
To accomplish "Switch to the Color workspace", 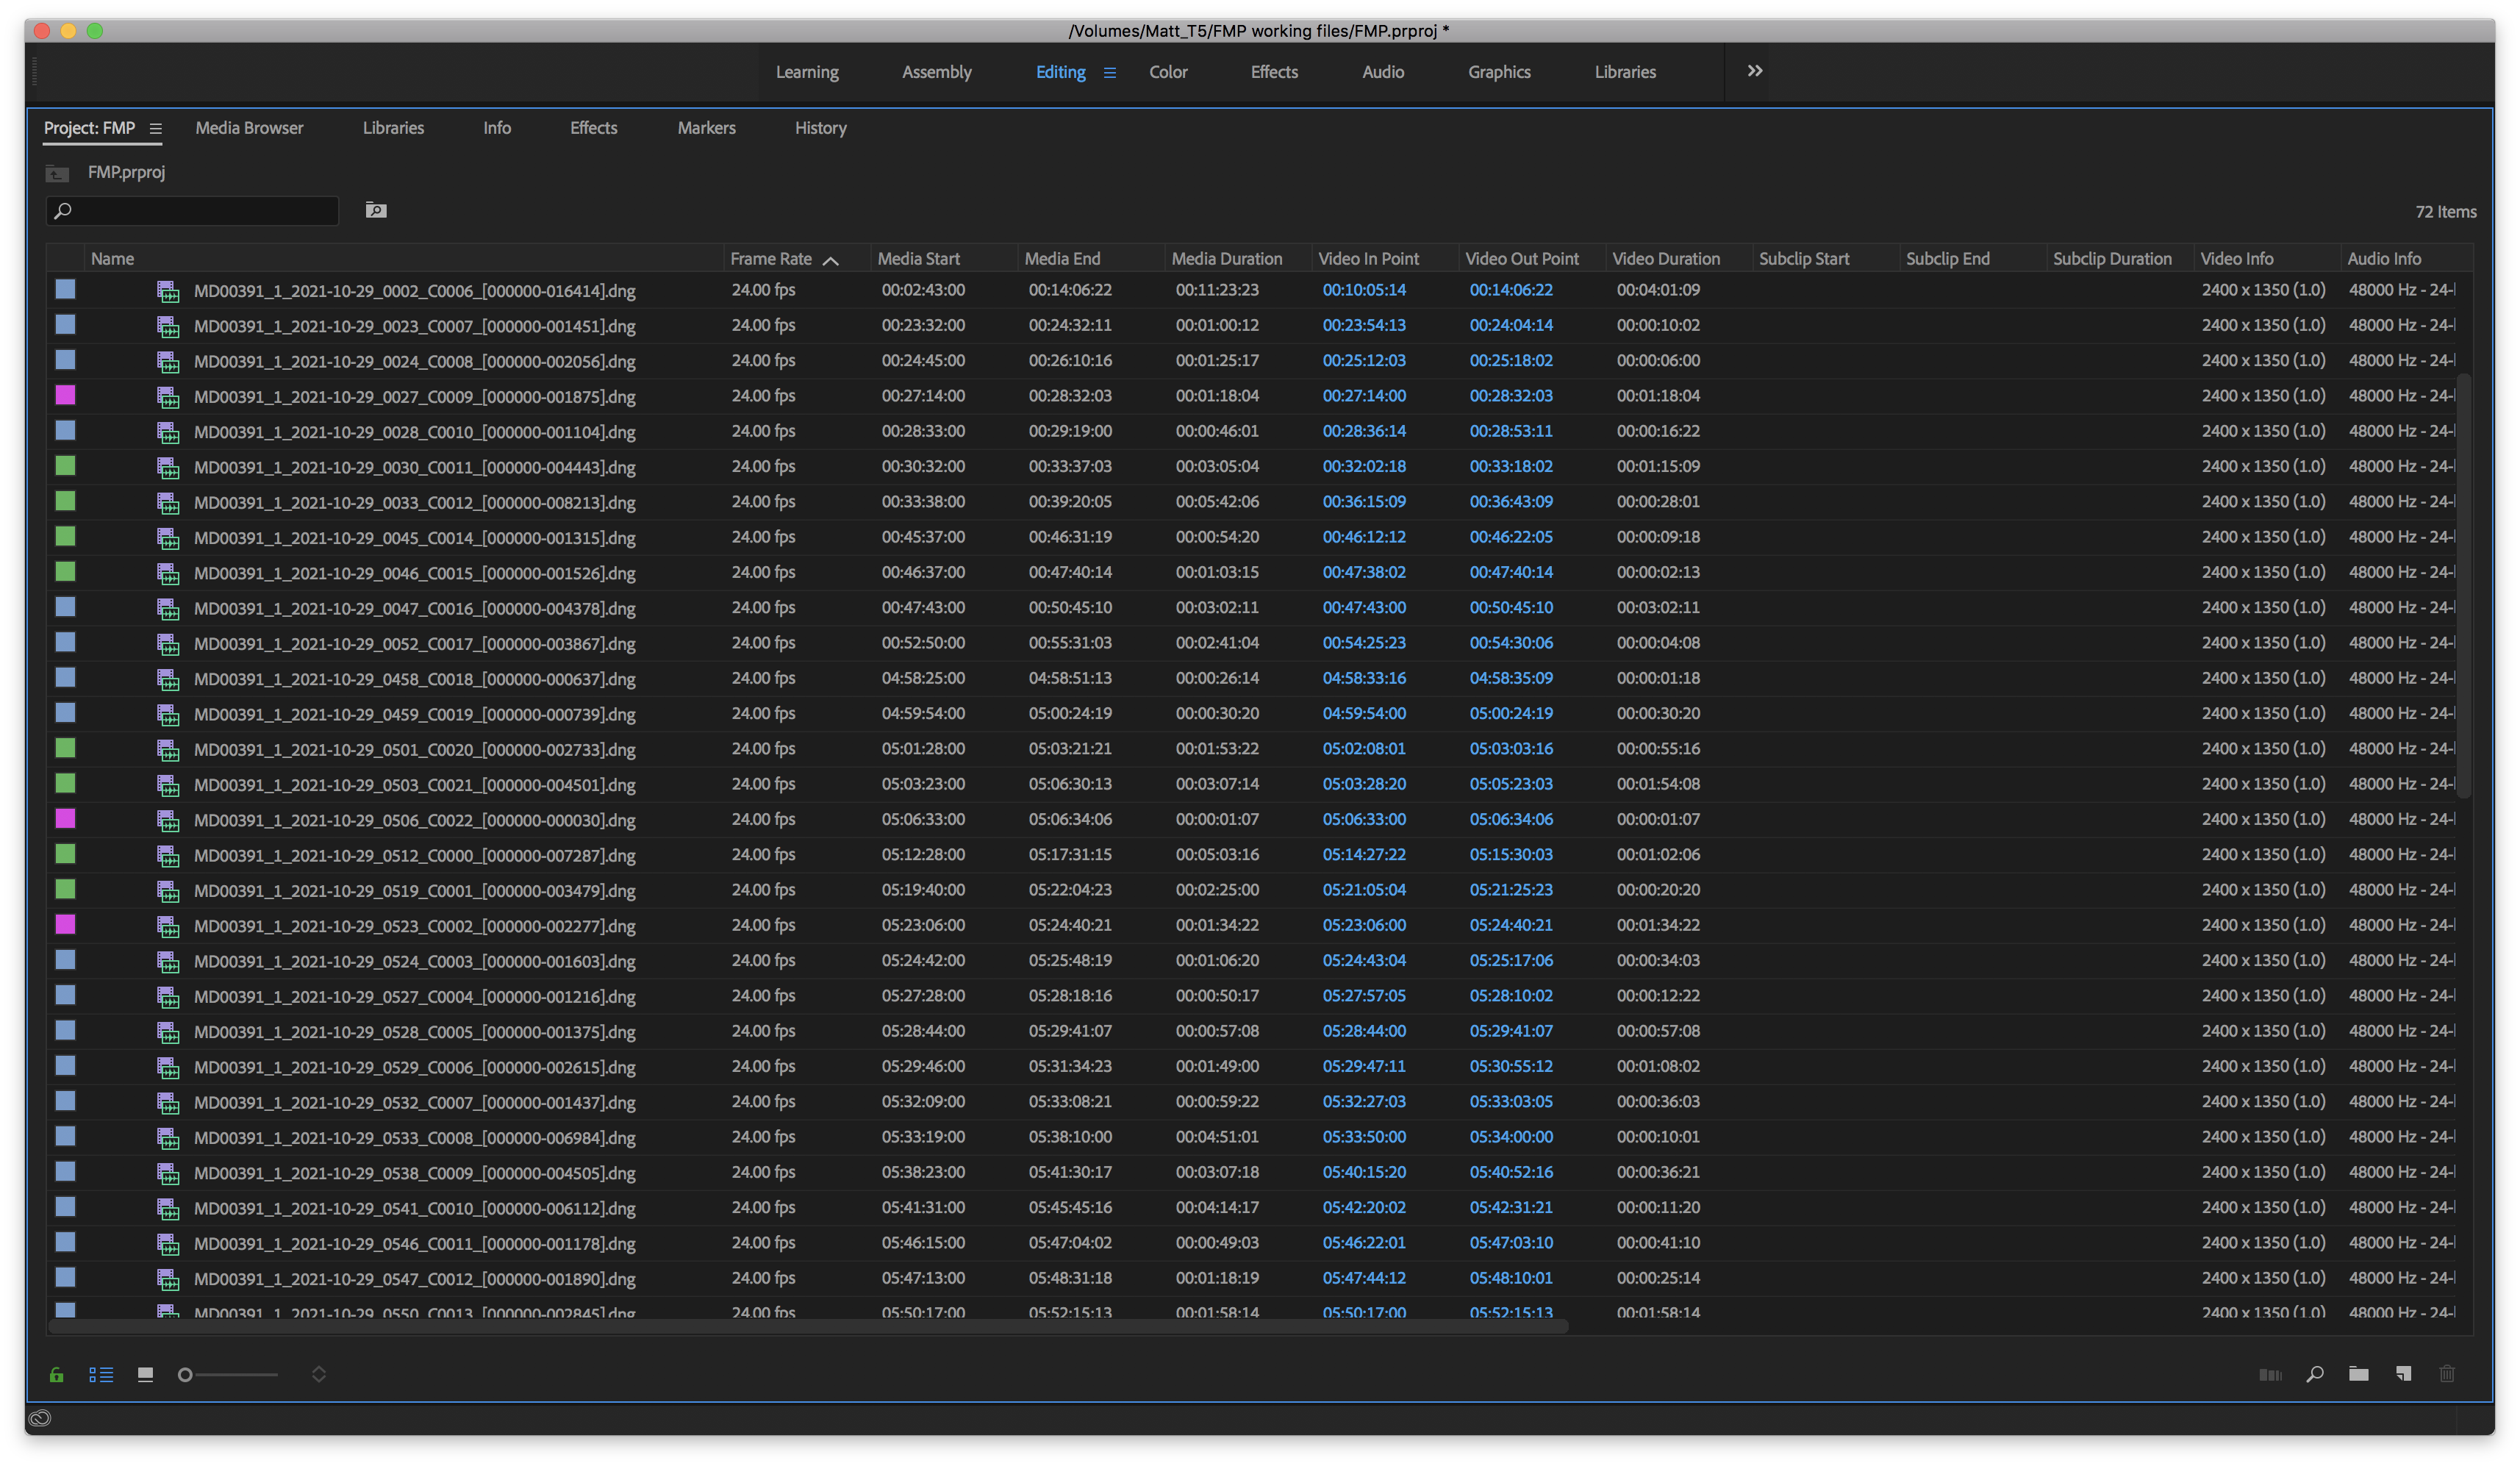I will tap(1168, 72).
